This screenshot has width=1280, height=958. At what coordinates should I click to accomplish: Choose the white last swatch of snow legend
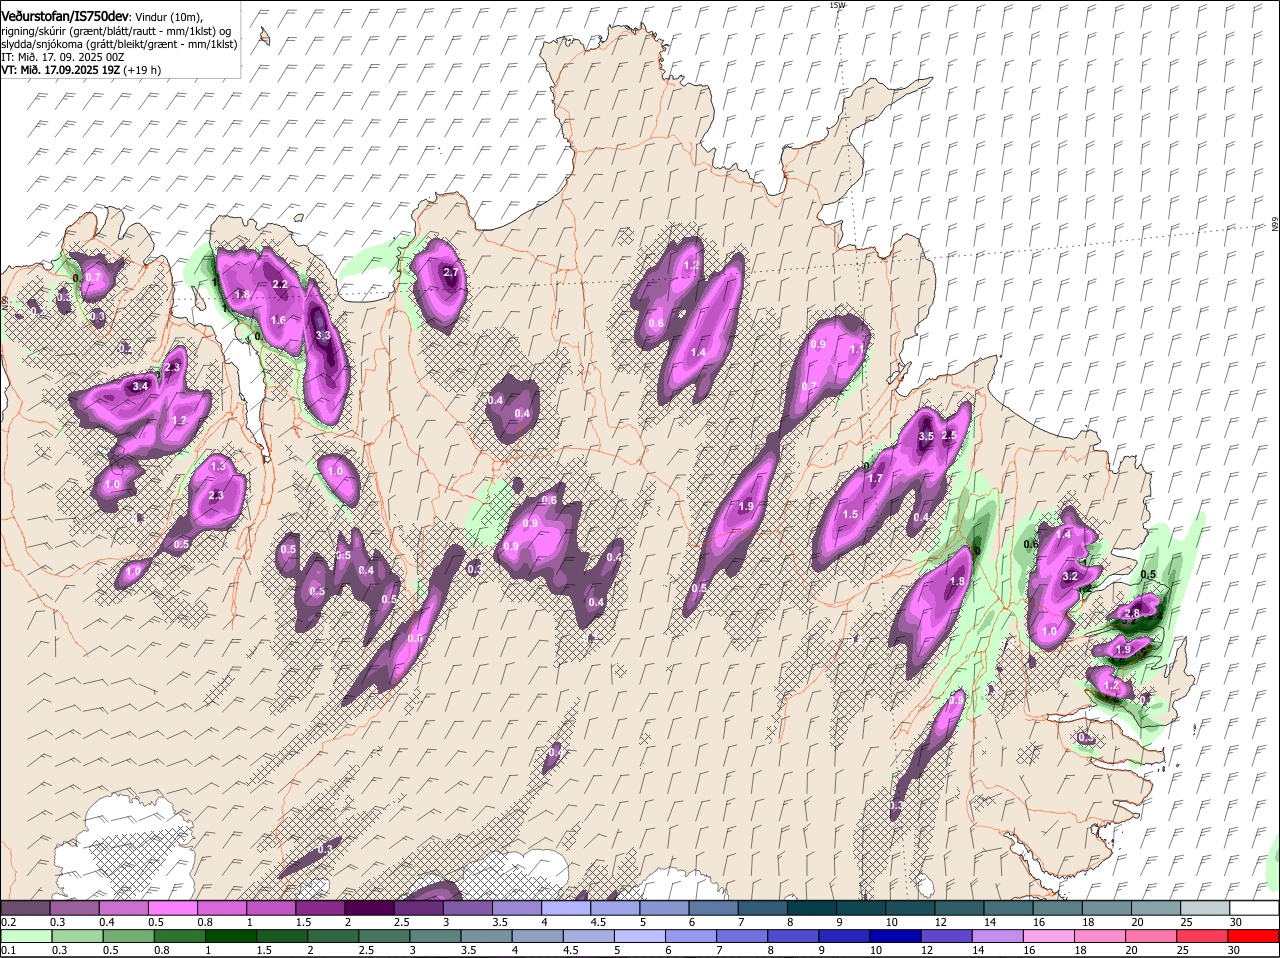click(1254, 908)
